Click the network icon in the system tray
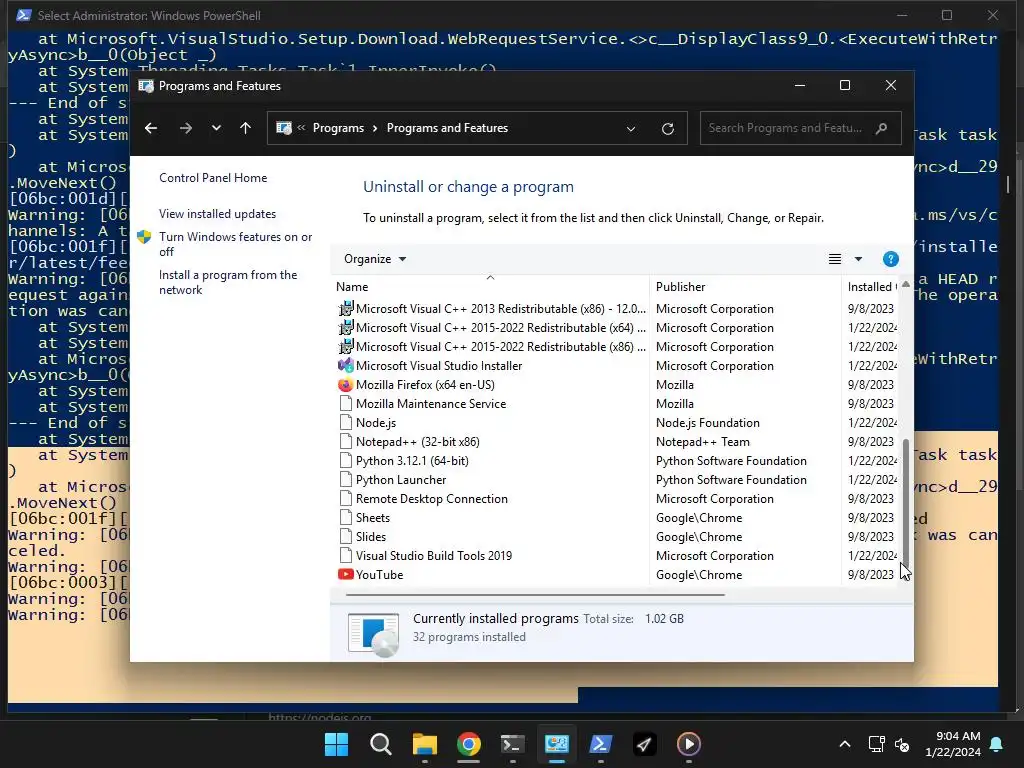Image resolution: width=1024 pixels, height=768 pixels. 876,744
